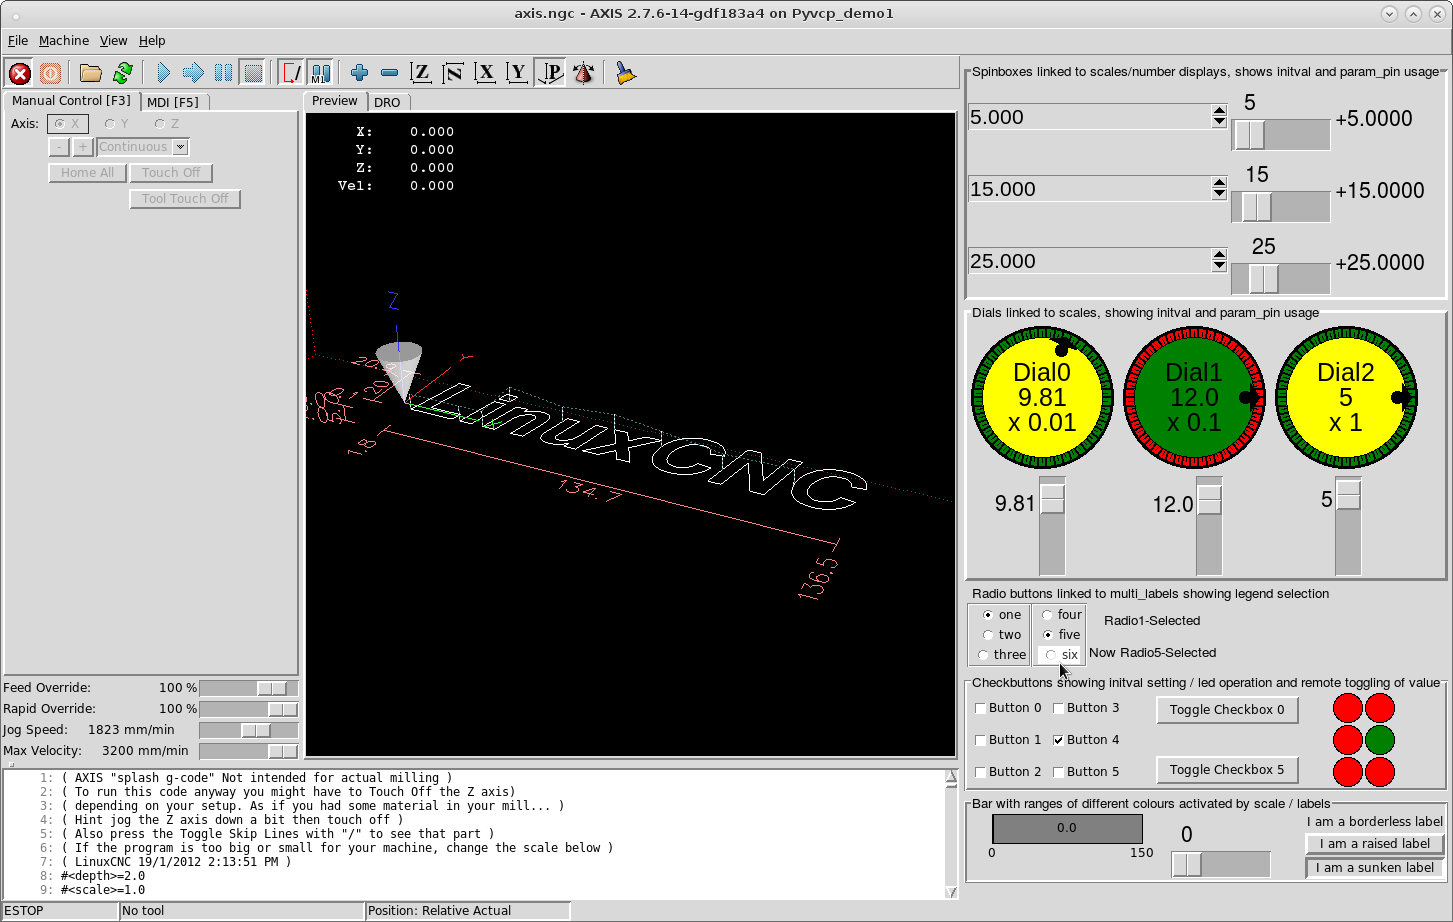Toggle skip lines with slash icon

point(291,73)
